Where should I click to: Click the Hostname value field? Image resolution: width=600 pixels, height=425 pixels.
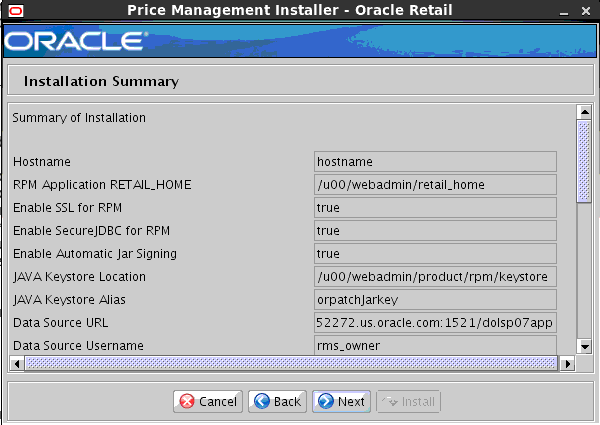pos(435,162)
